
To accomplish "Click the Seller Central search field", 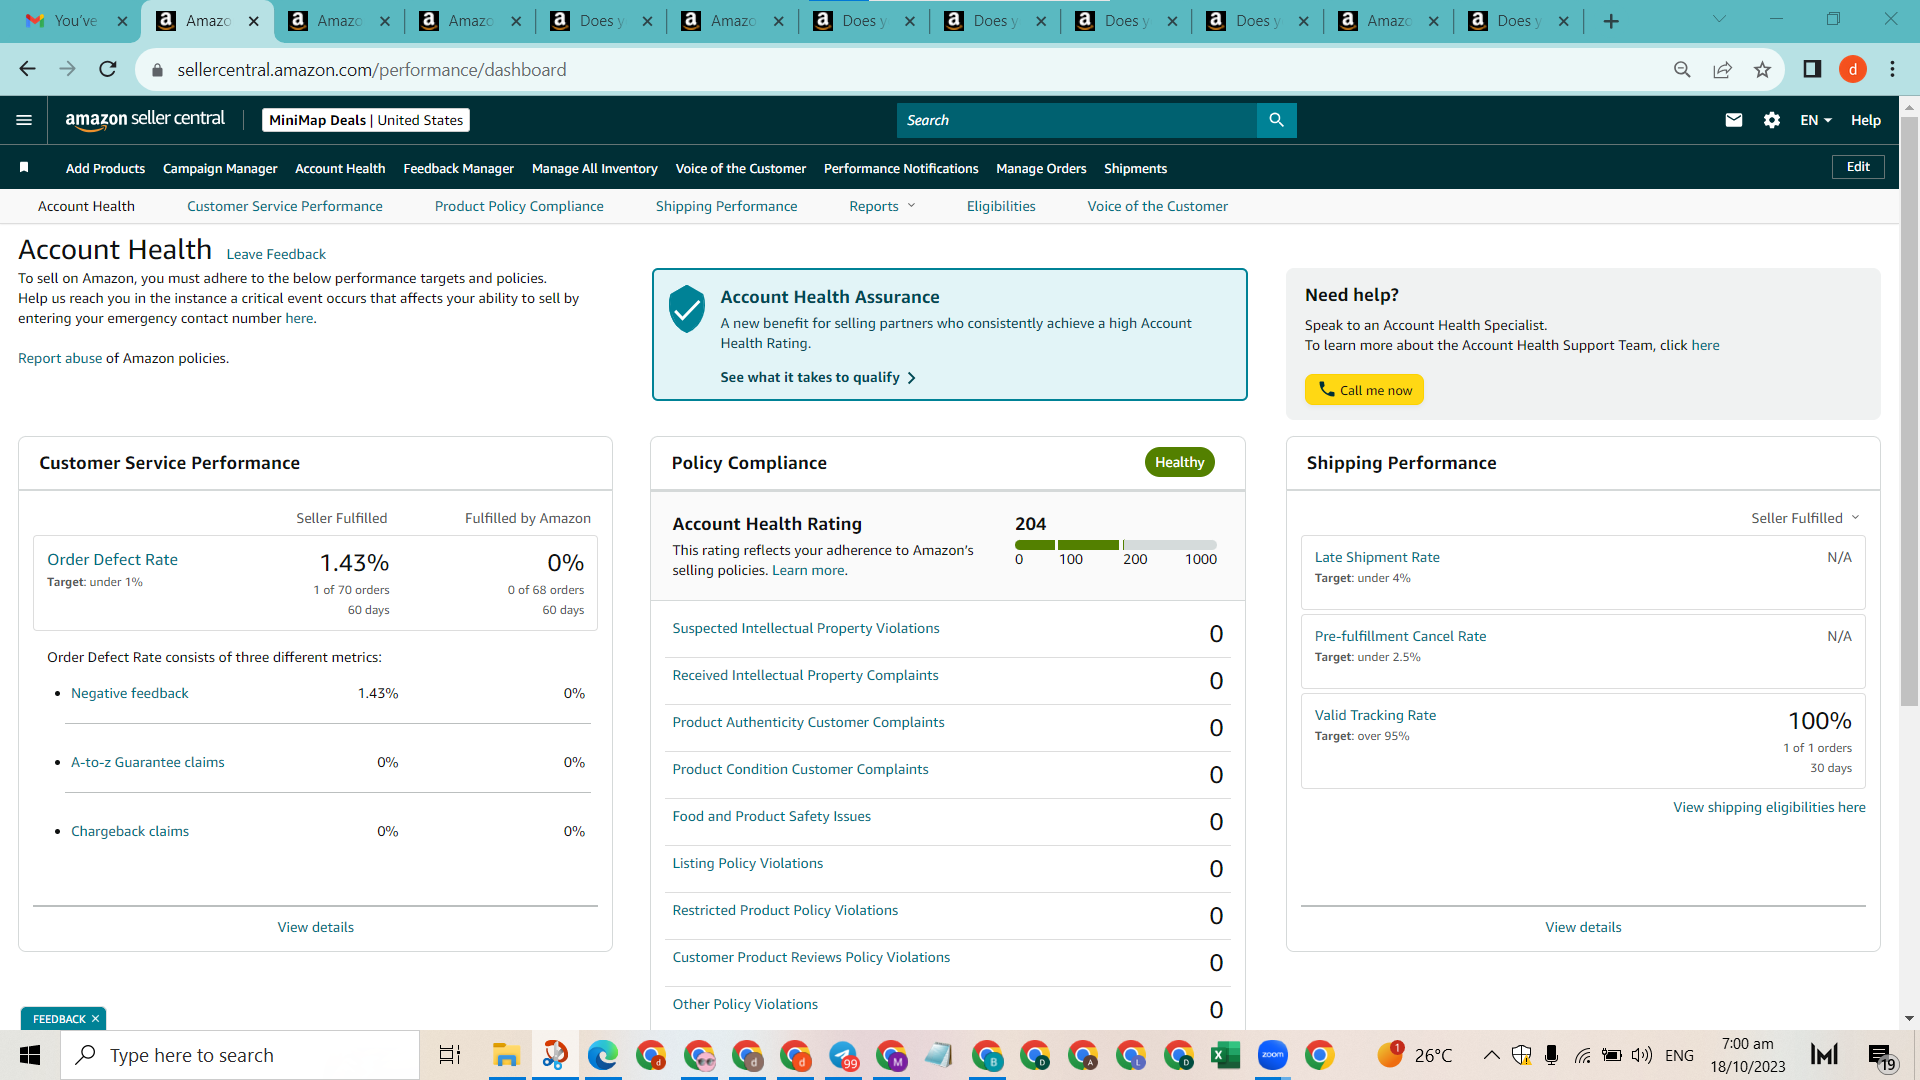I will click(1077, 120).
